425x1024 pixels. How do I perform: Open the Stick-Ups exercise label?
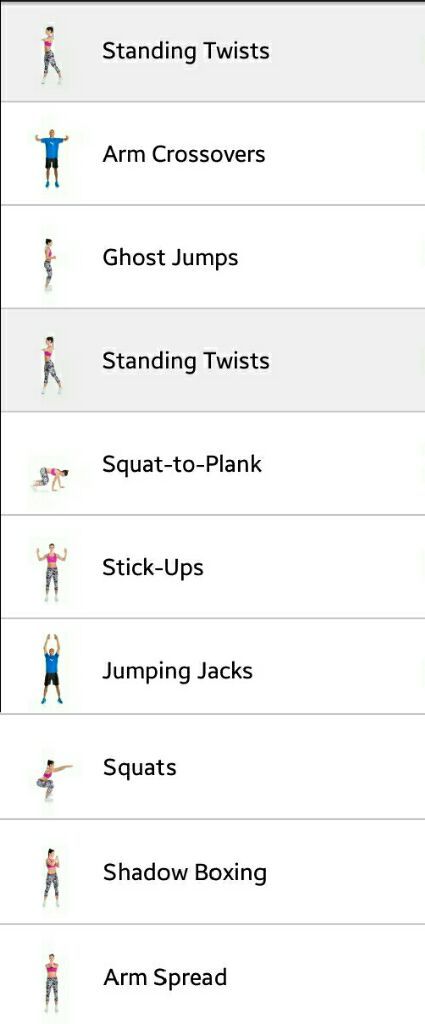[153, 567]
